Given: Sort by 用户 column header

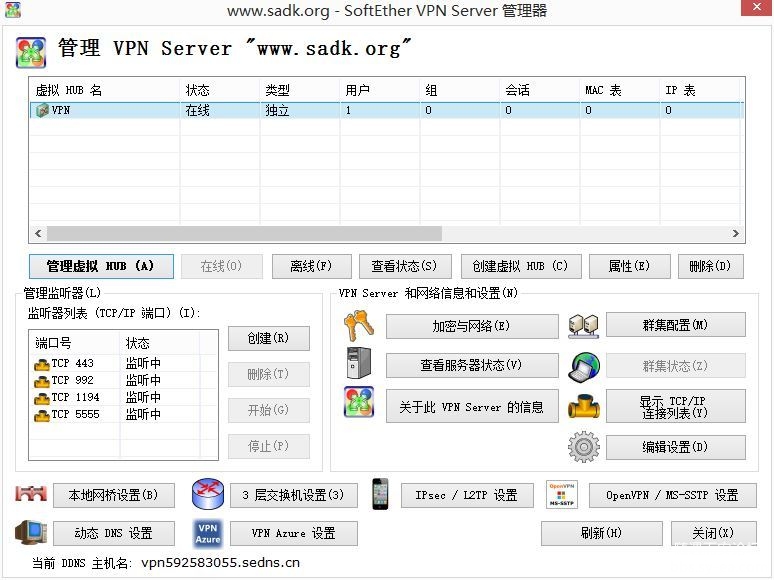Looking at the screenshot, I should (x=380, y=90).
